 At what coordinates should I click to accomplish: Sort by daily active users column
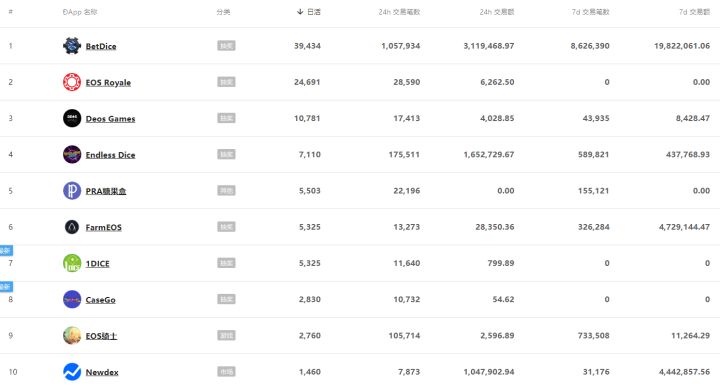pos(309,12)
